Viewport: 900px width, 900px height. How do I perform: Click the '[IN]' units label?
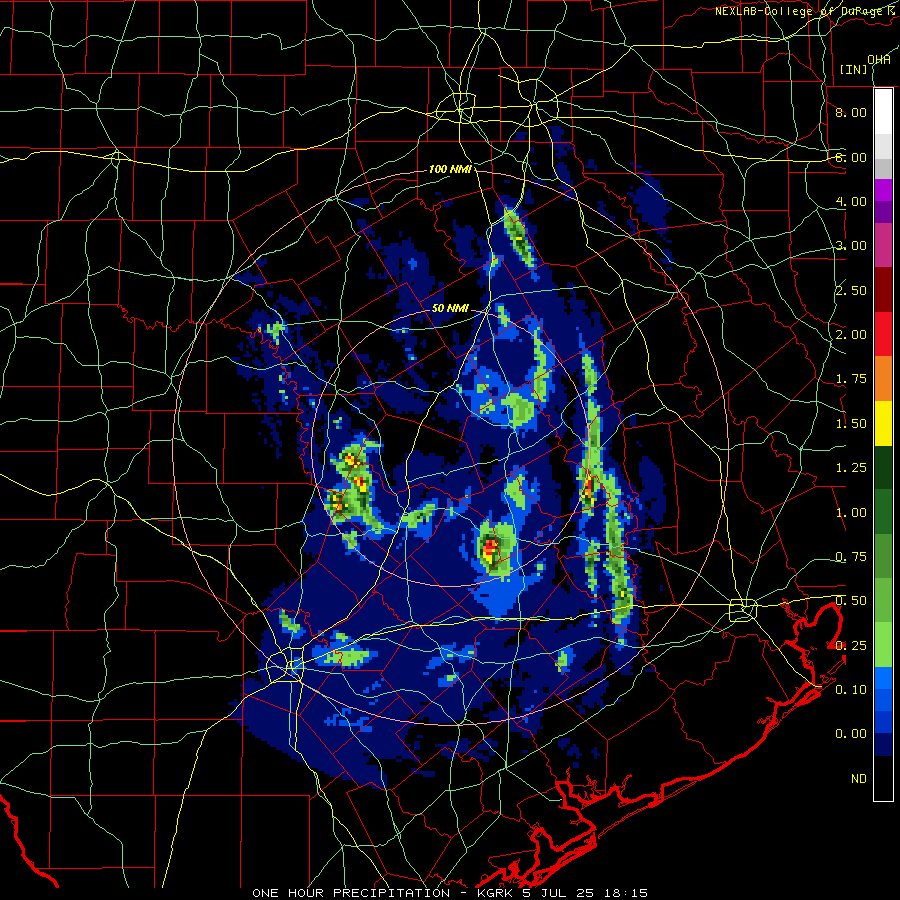click(x=854, y=69)
